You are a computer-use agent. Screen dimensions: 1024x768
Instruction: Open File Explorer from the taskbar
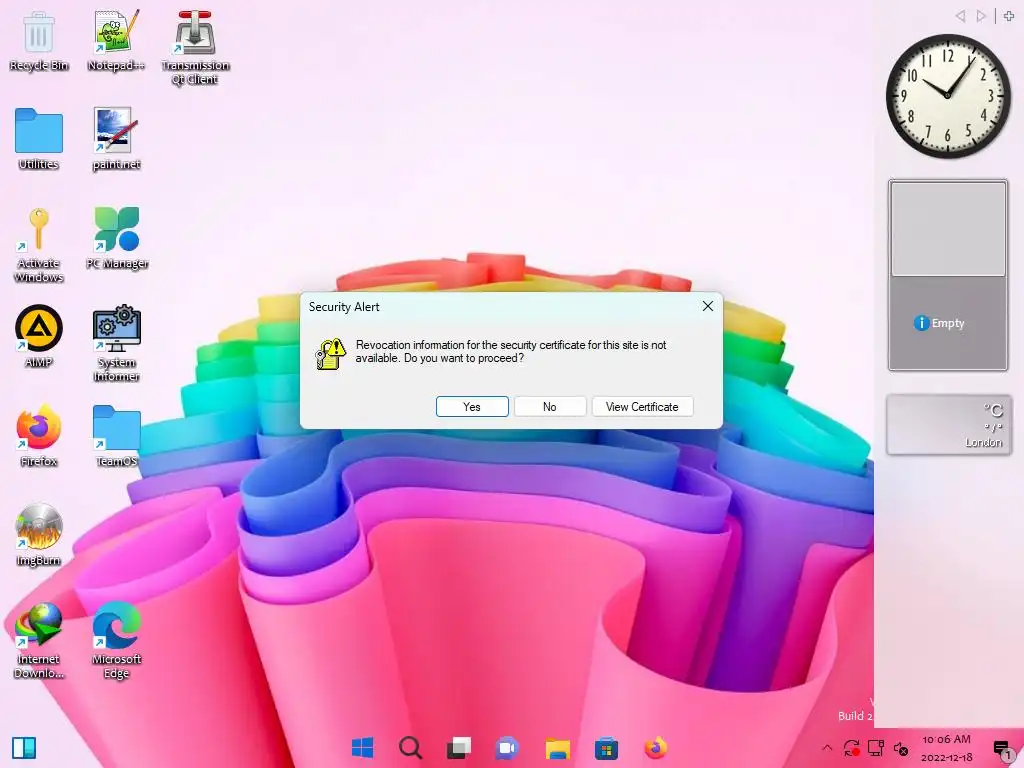(x=557, y=748)
